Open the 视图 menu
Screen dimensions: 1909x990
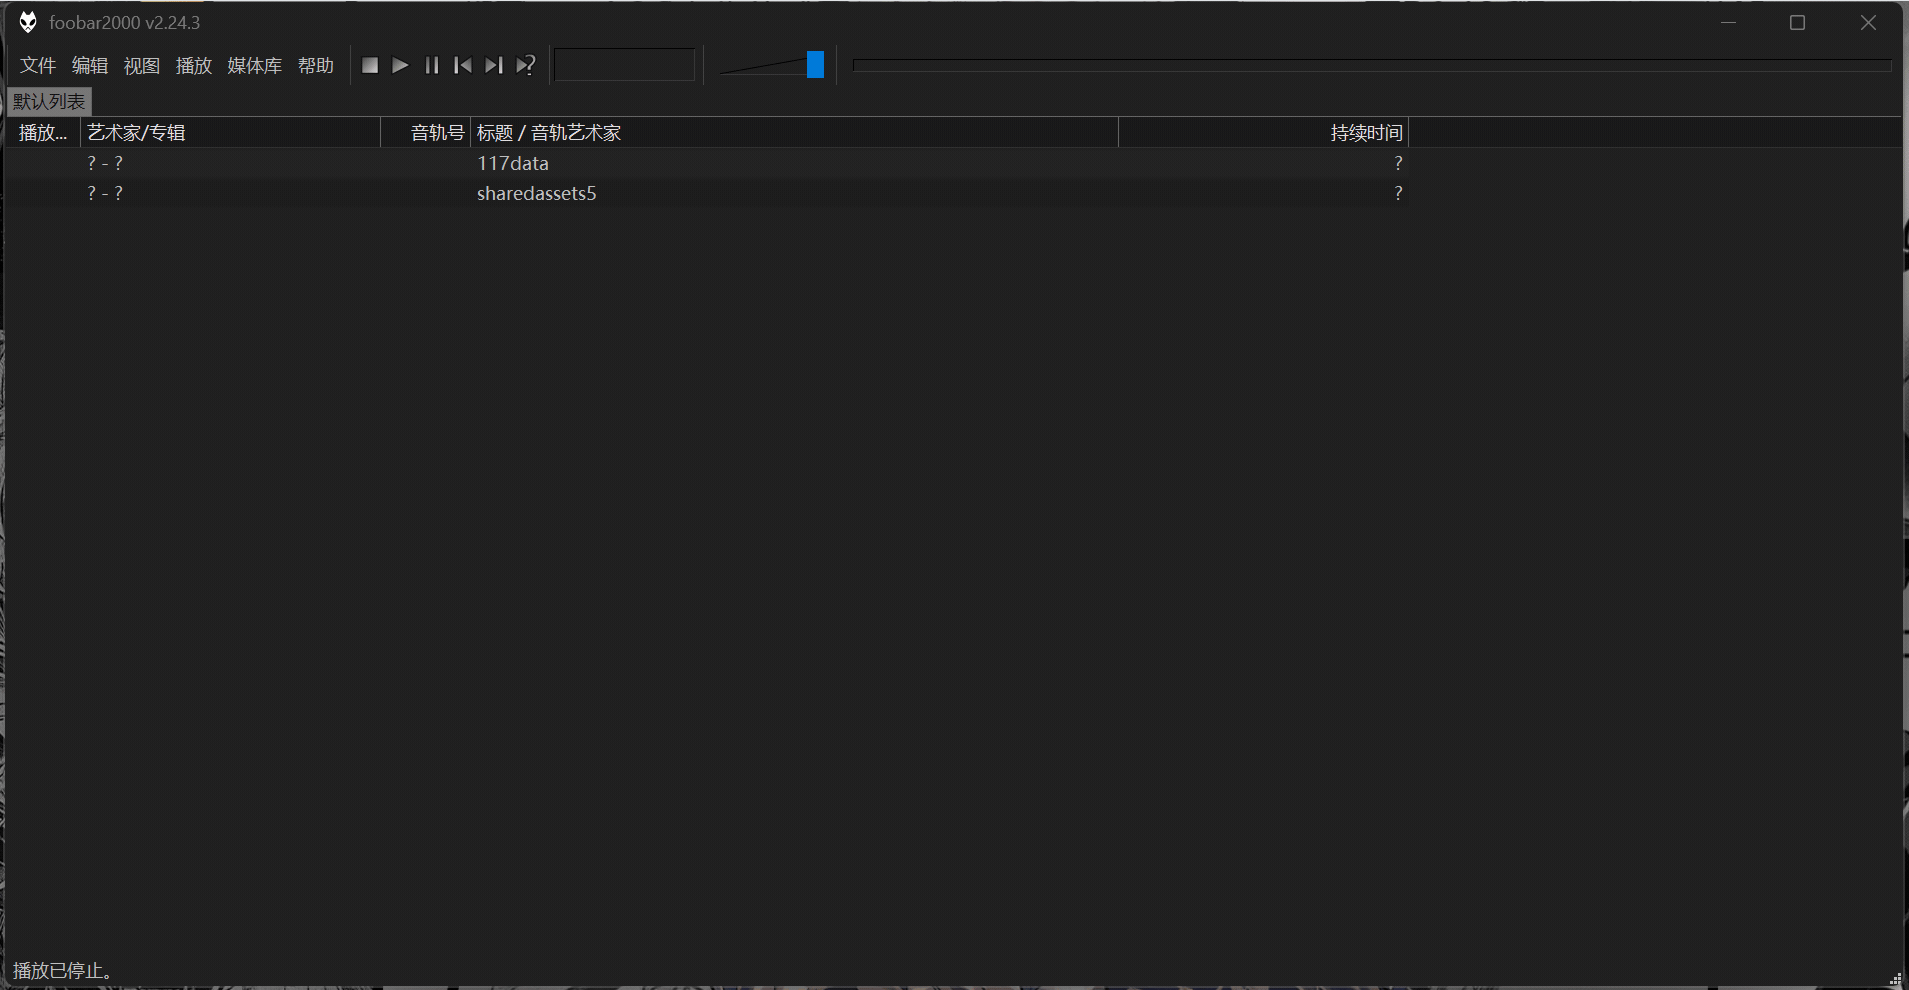142,65
